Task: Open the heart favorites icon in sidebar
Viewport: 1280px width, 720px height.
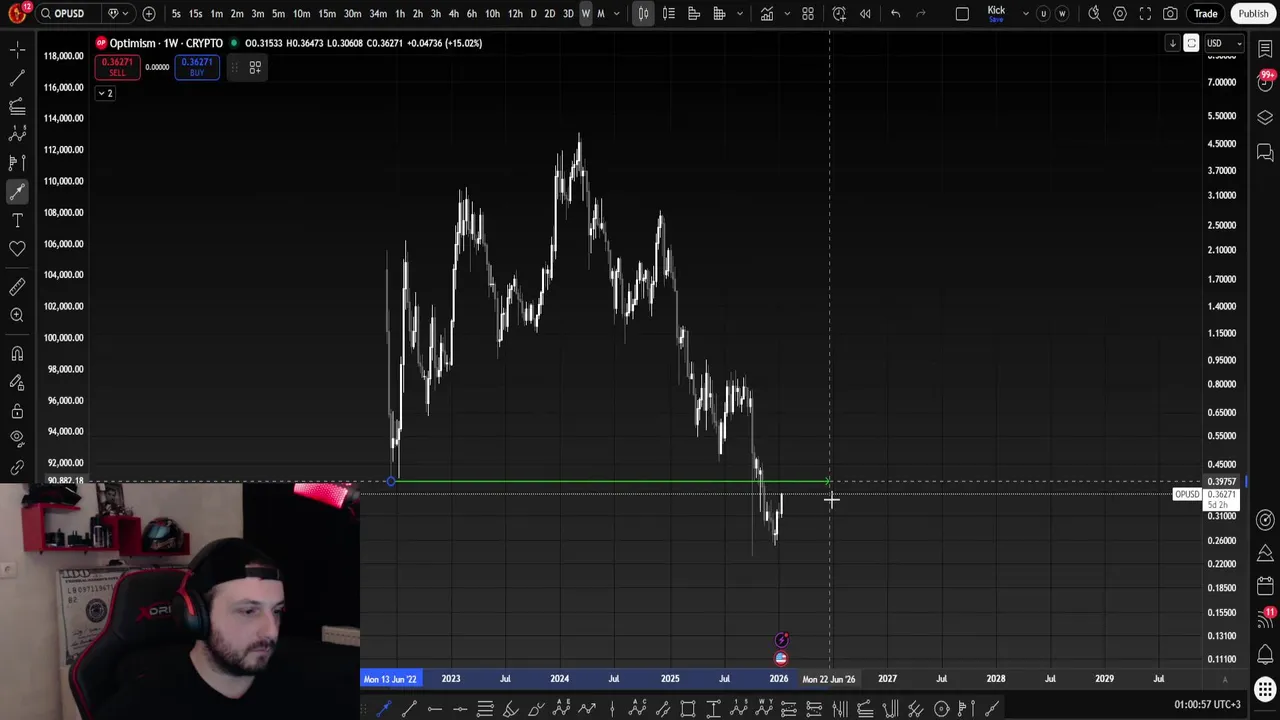Action: click(17, 248)
